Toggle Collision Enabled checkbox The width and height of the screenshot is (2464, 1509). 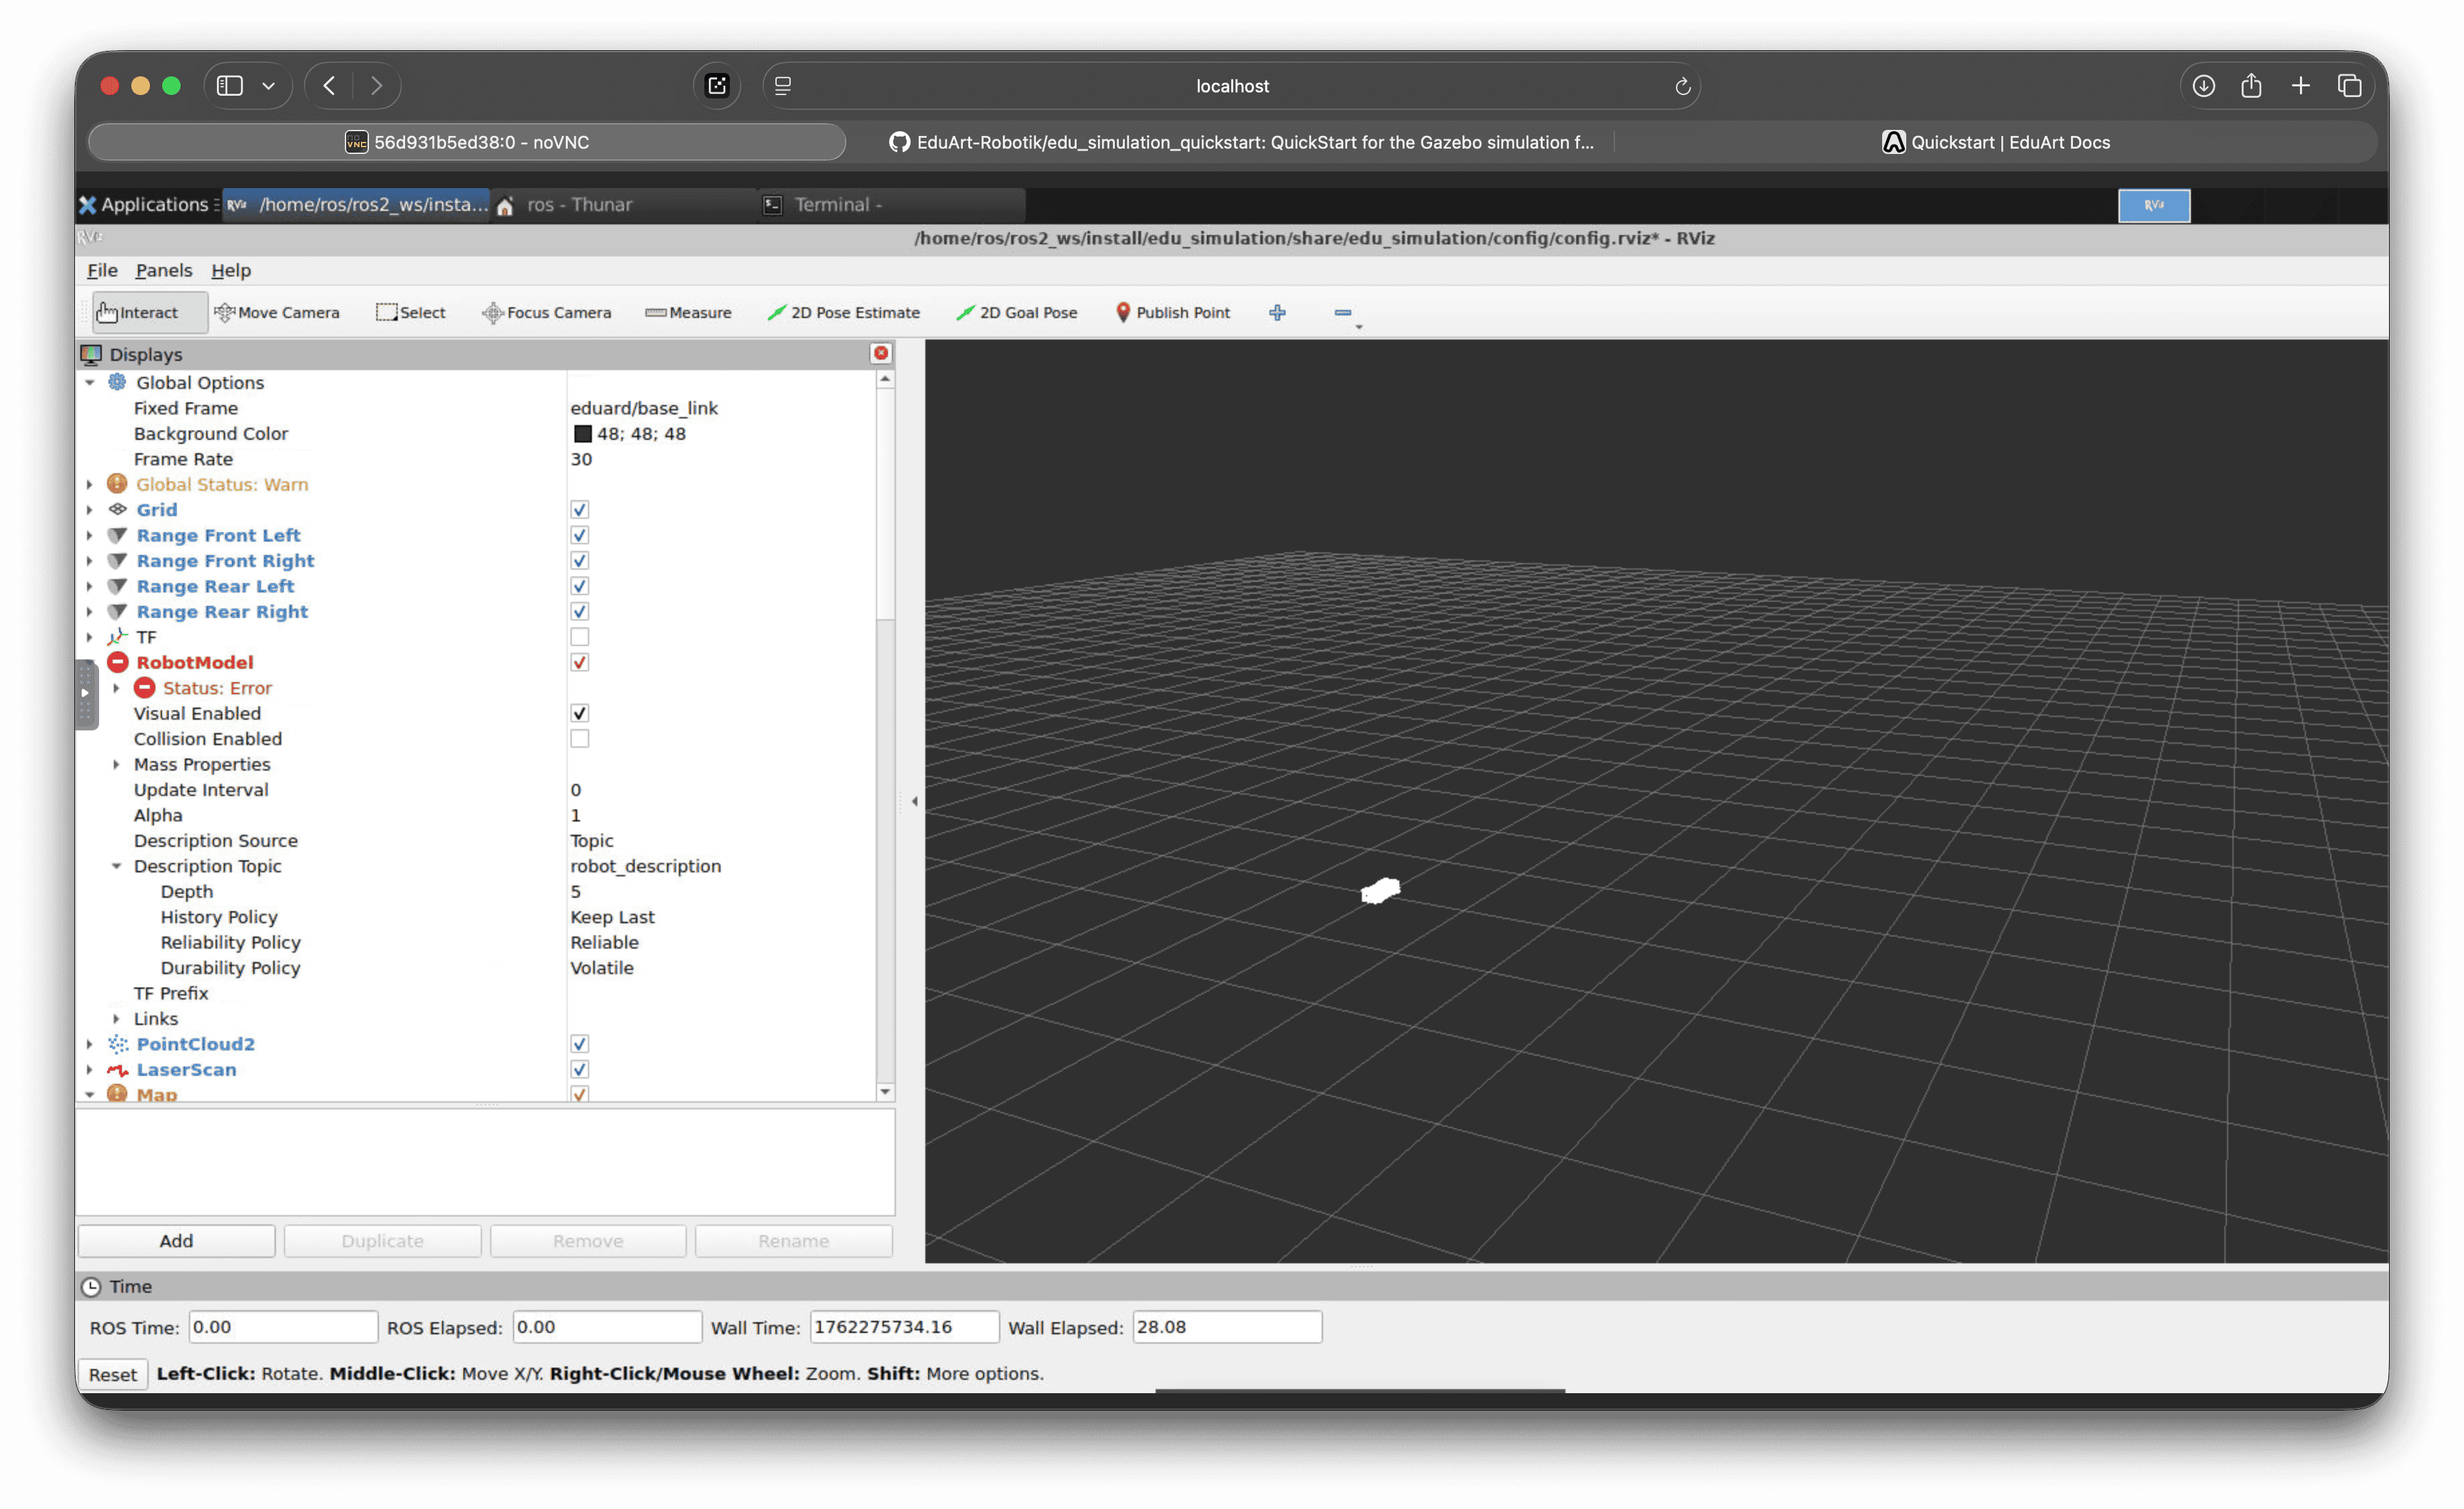tap(579, 739)
